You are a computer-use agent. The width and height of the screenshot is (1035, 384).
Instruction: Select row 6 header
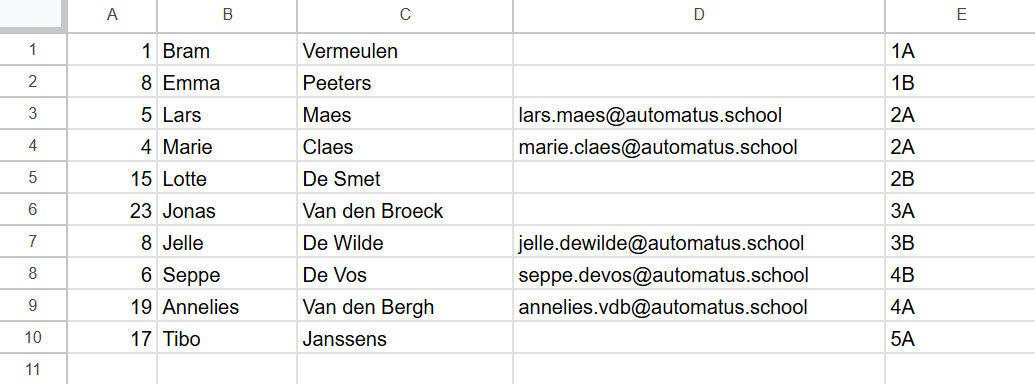[32, 210]
